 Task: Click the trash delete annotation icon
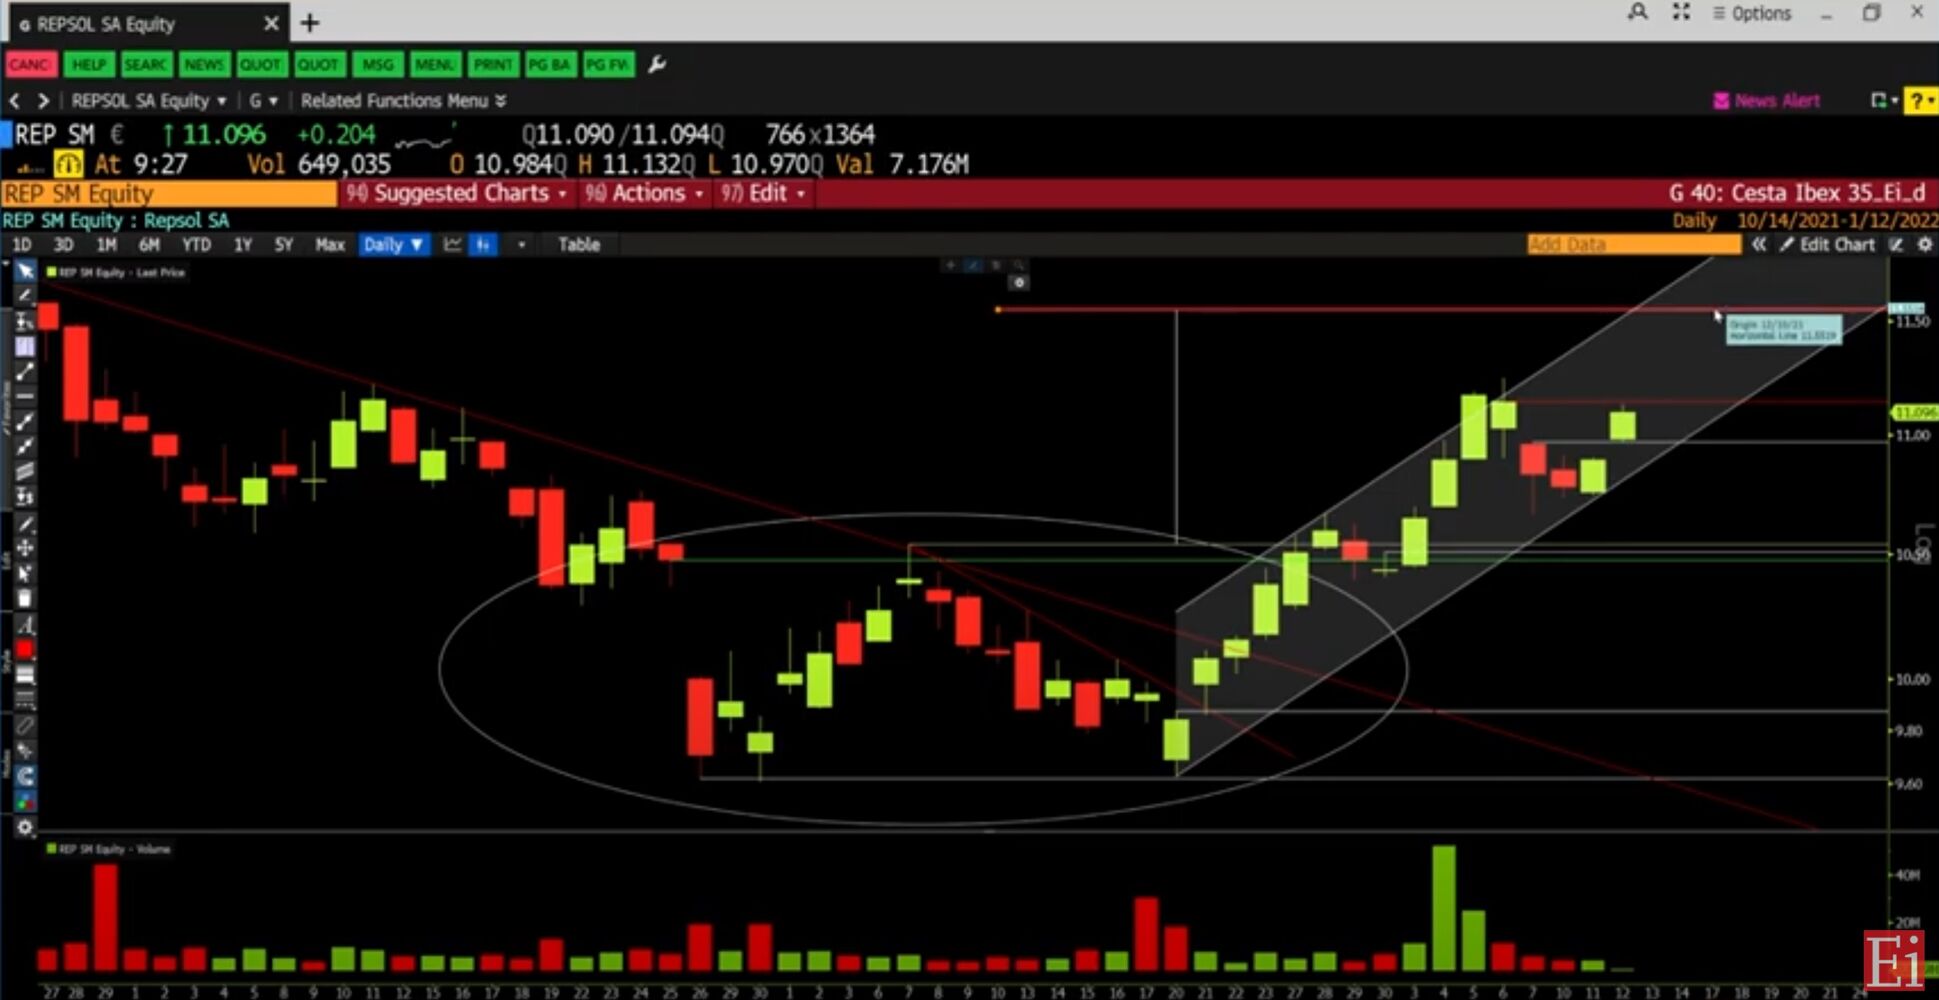pos(25,599)
